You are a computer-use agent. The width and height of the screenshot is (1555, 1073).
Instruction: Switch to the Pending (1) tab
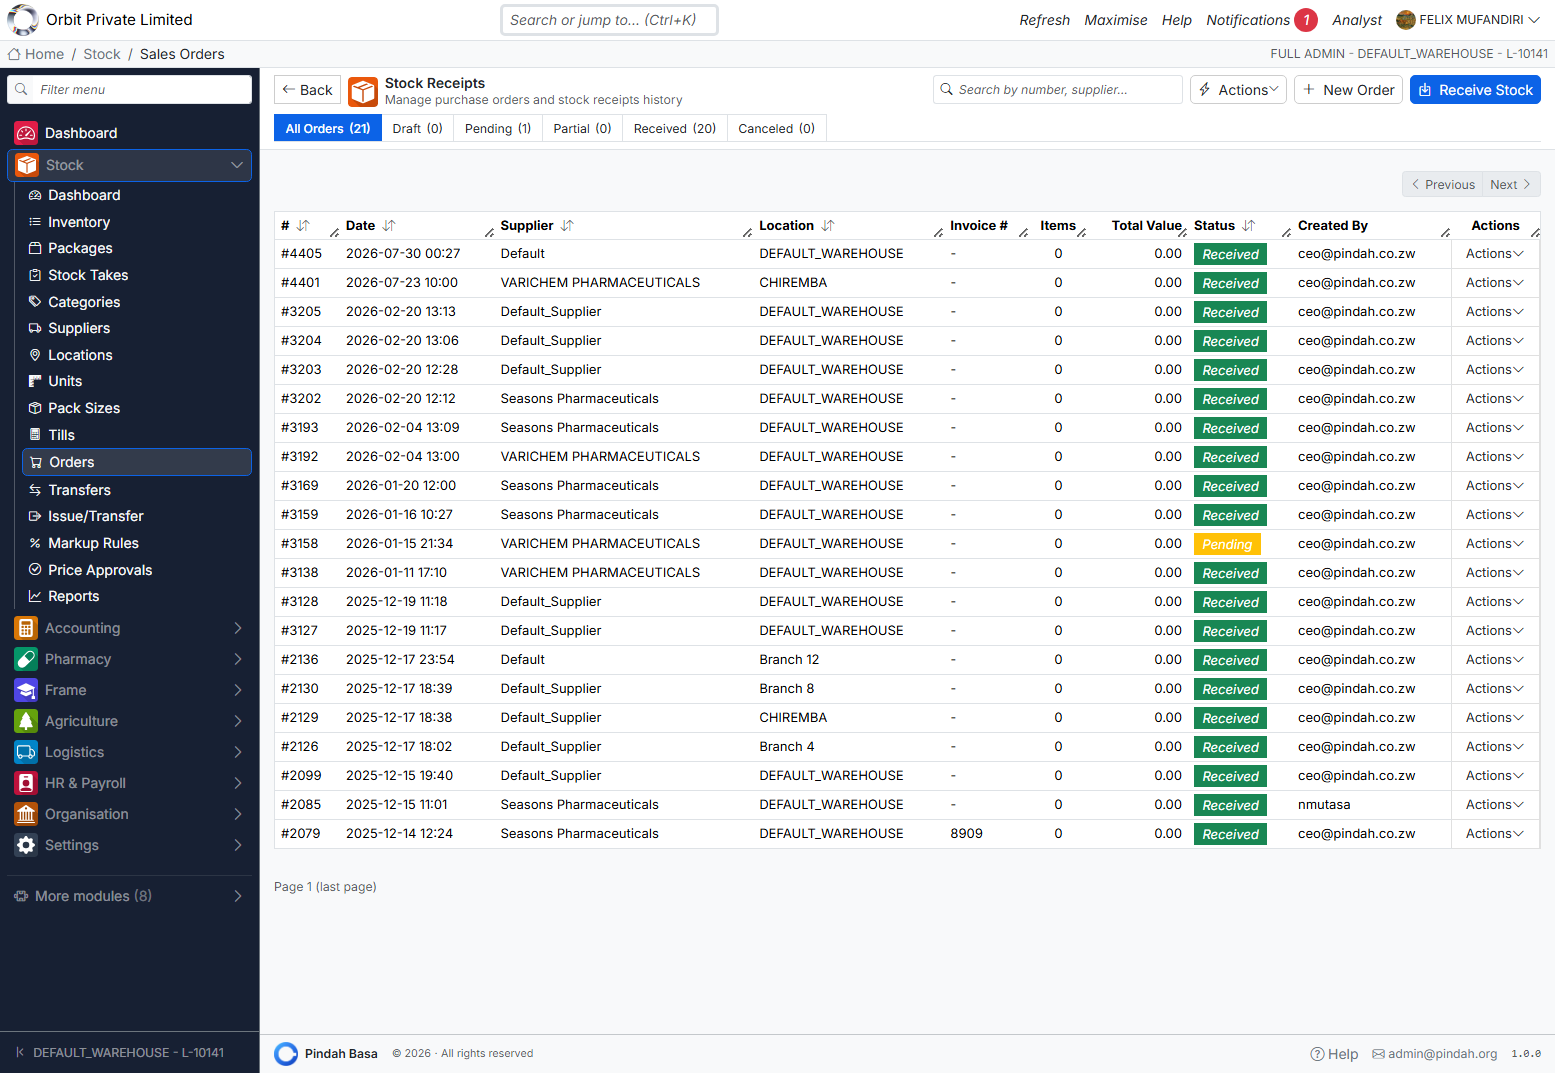point(498,128)
